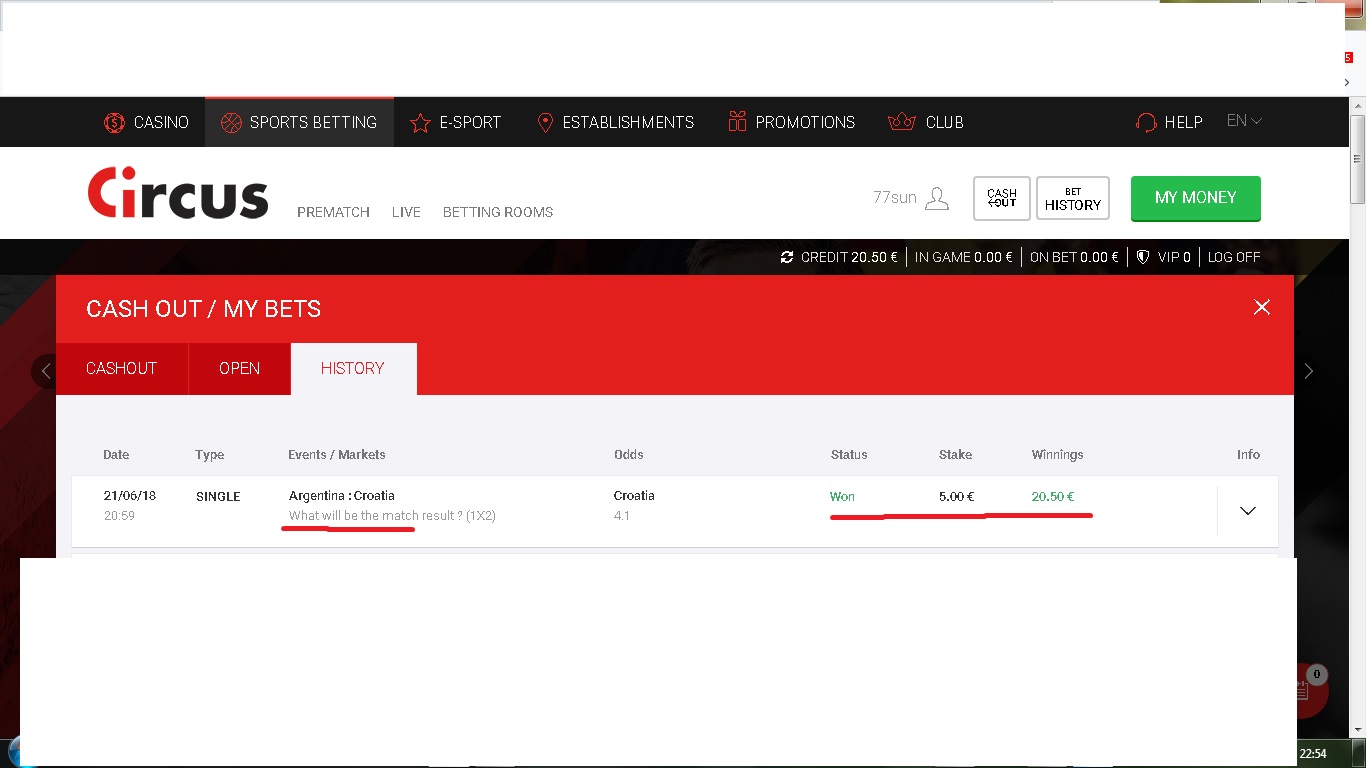Screen dimensions: 1366x768
Task: Open the Bet History button
Action: [1073, 198]
